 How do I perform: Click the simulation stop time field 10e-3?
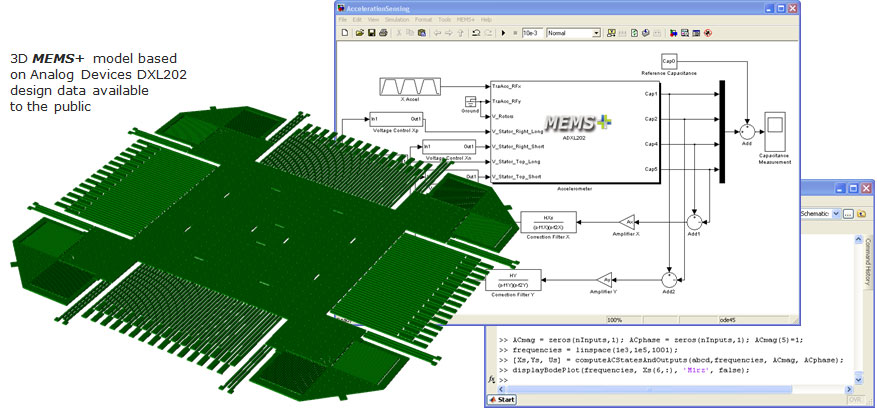coord(532,33)
